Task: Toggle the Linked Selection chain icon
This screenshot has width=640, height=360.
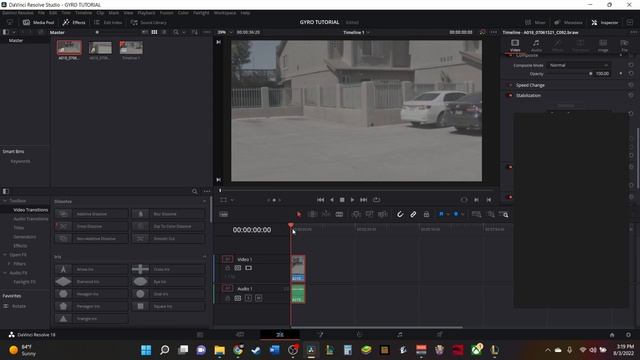Action: click(x=413, y=214)
